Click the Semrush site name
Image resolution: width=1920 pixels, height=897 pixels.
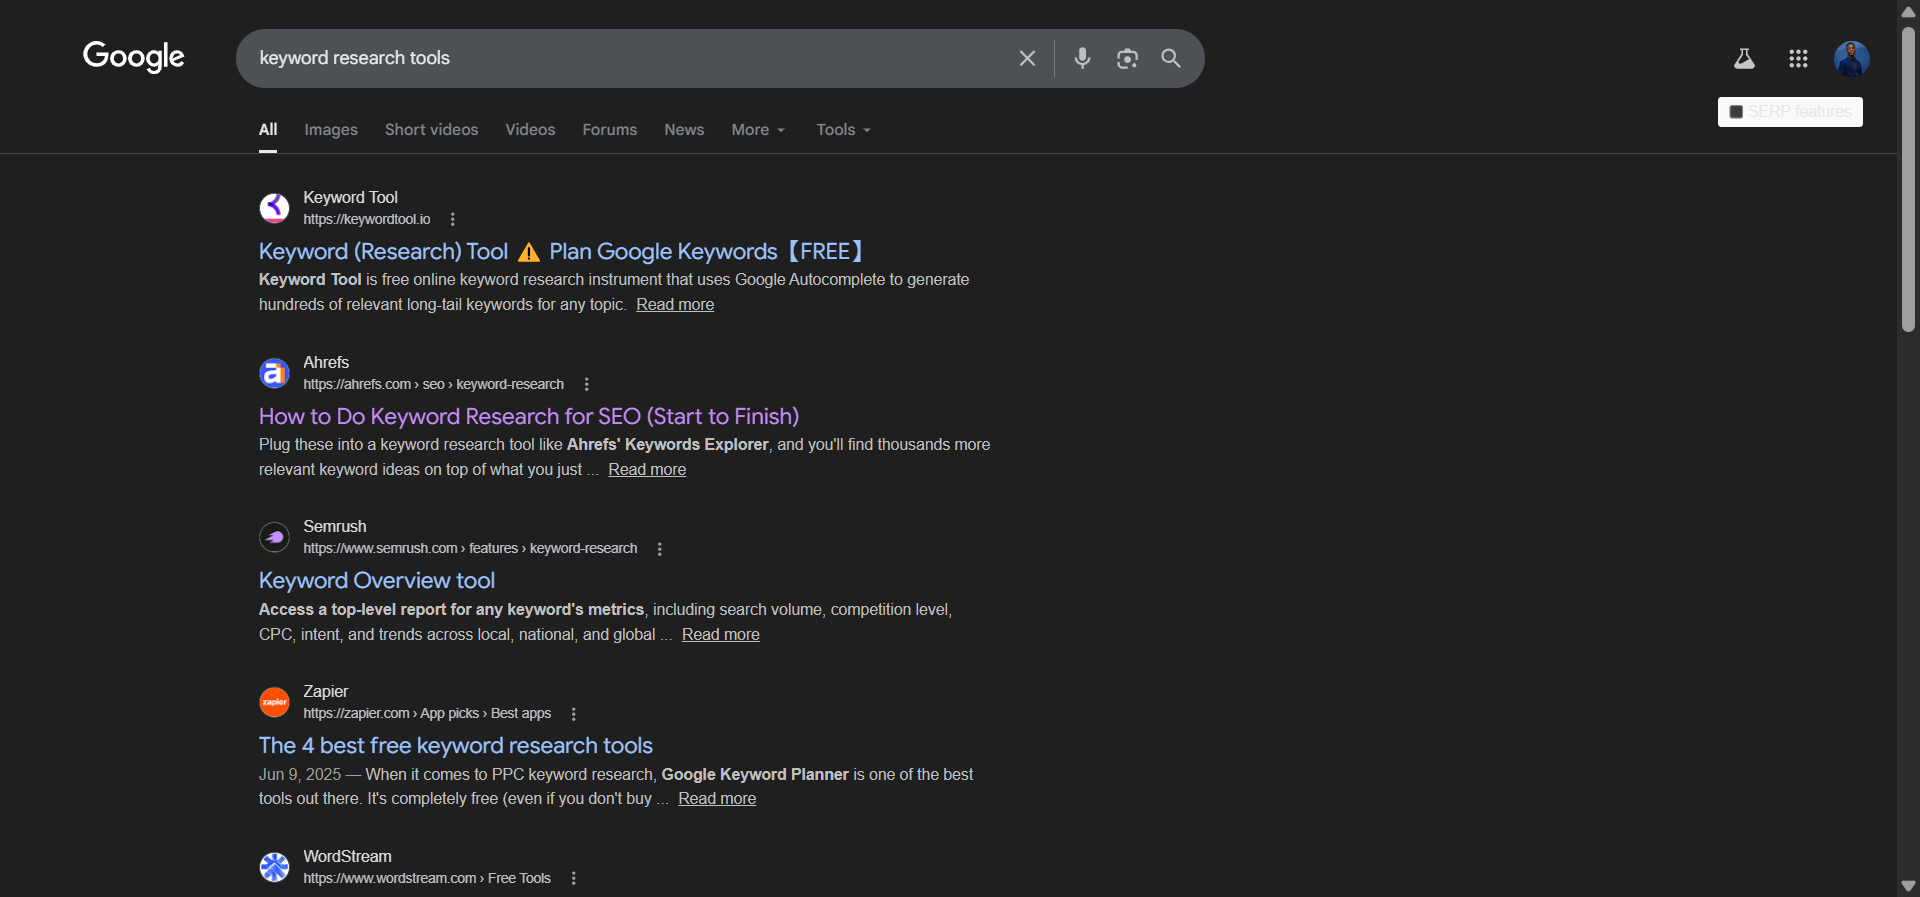pyautogui.click(x=335, y=527)
